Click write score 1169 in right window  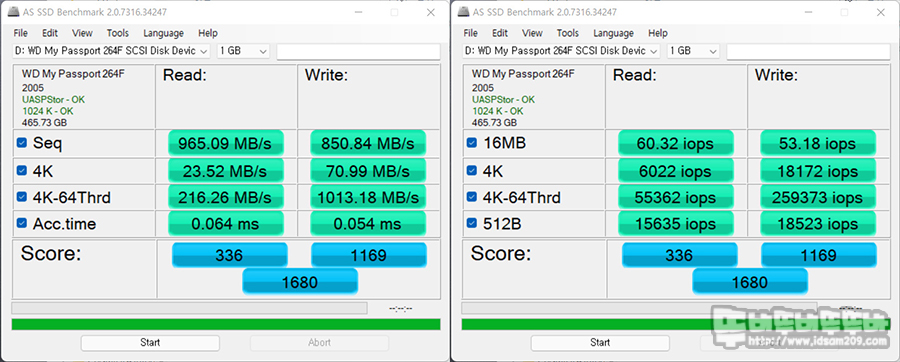tap(818, 255)
